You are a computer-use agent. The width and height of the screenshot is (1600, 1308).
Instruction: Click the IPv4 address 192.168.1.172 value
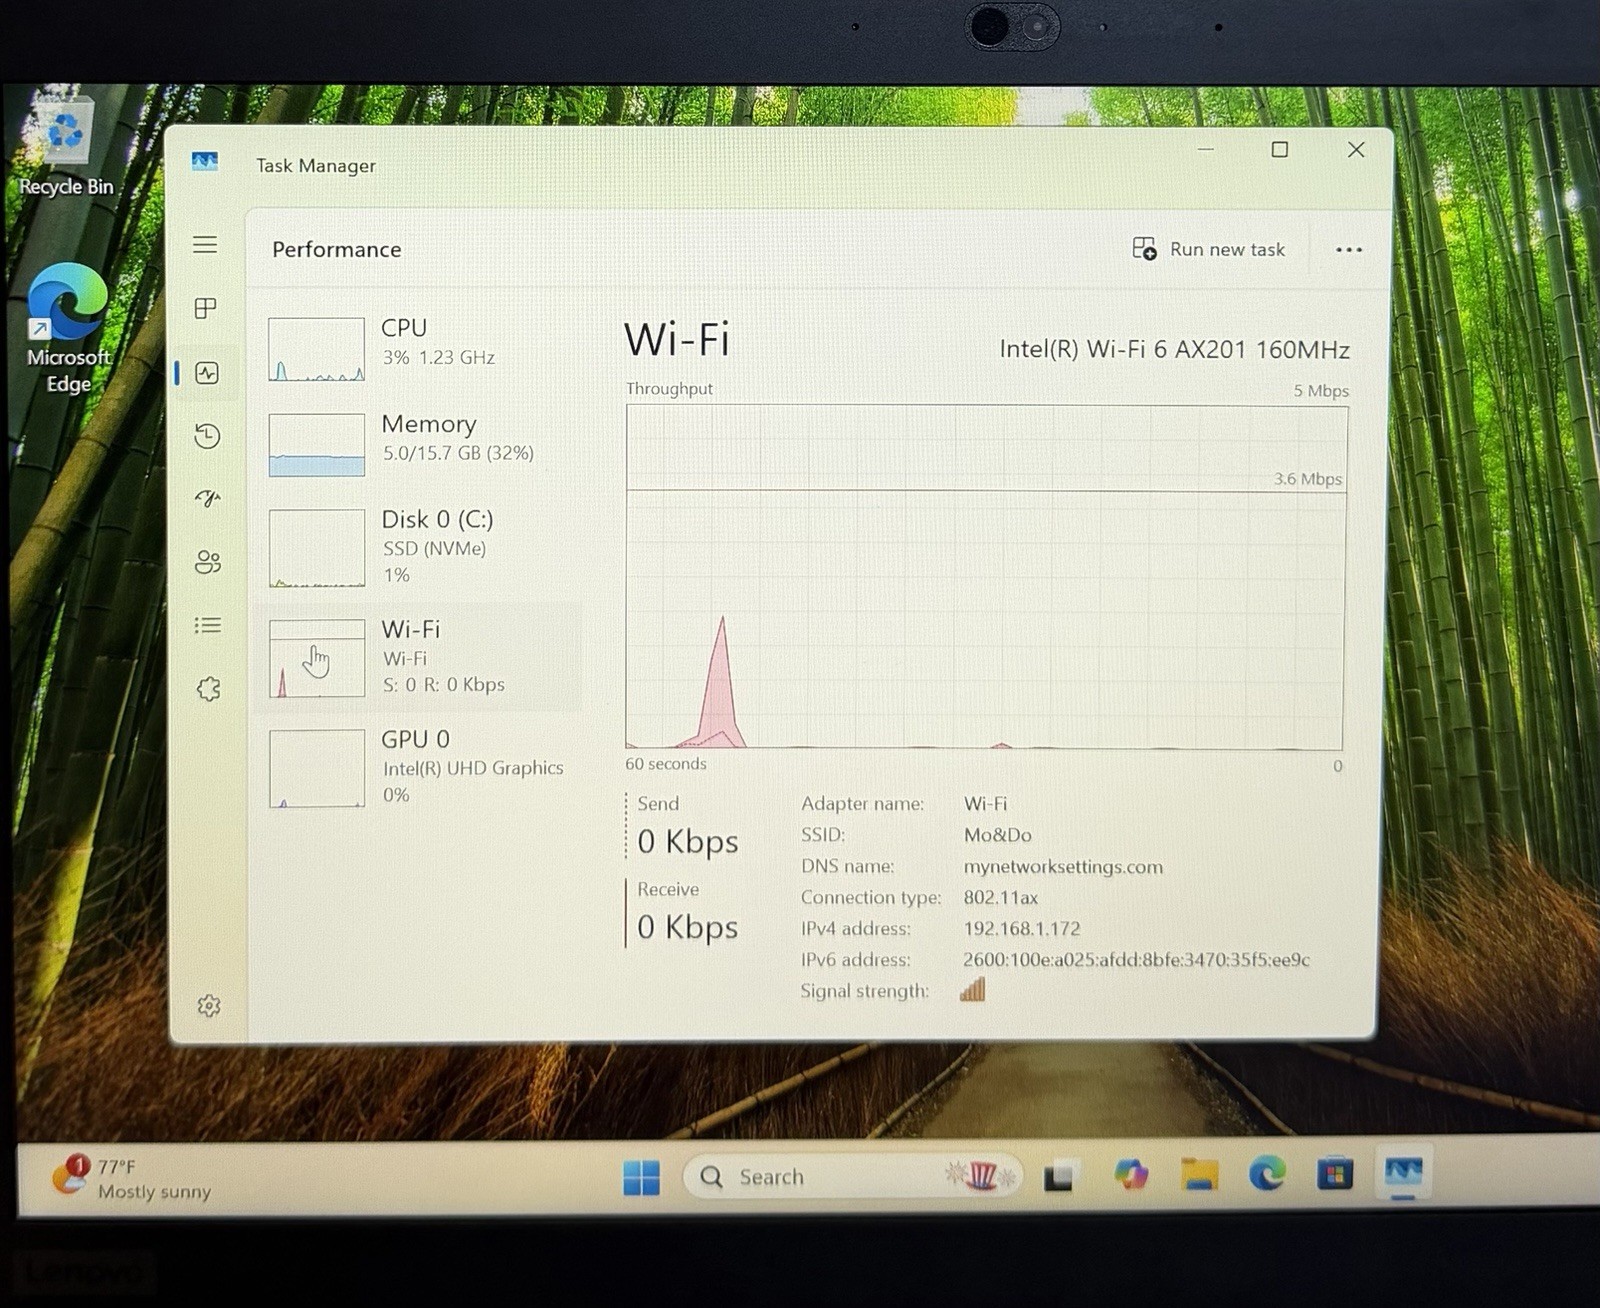pos(1022,928)
